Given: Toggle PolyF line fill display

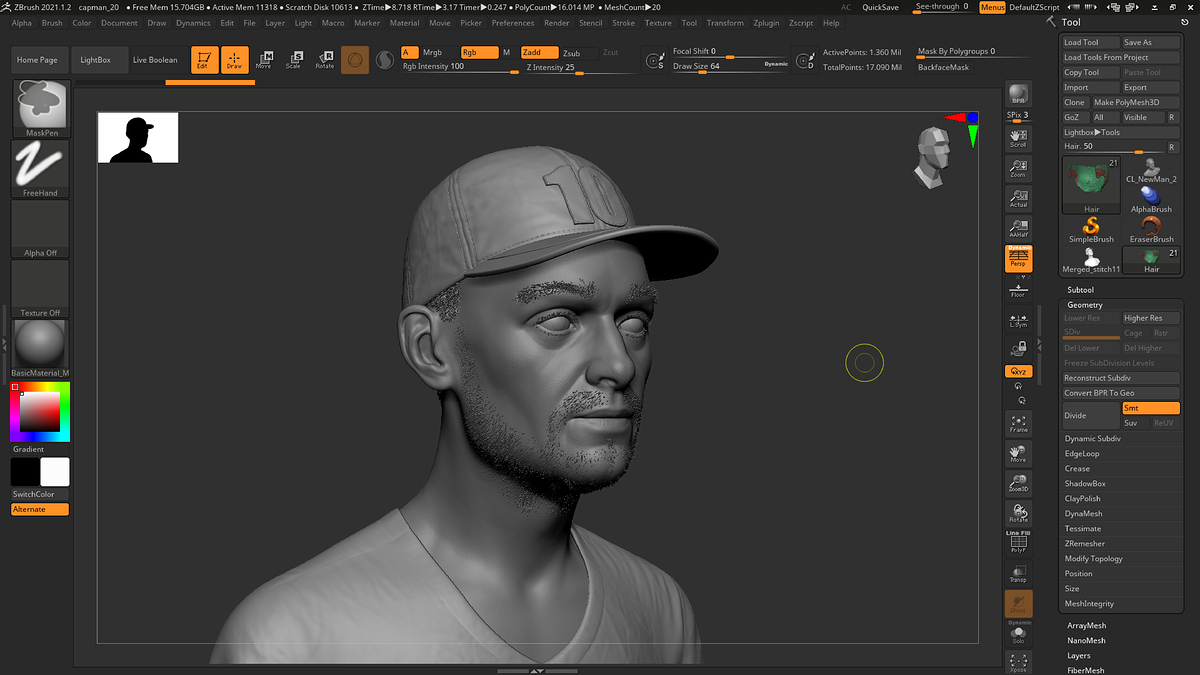Looking at the screenshot, I should (x=1018, y=543).
